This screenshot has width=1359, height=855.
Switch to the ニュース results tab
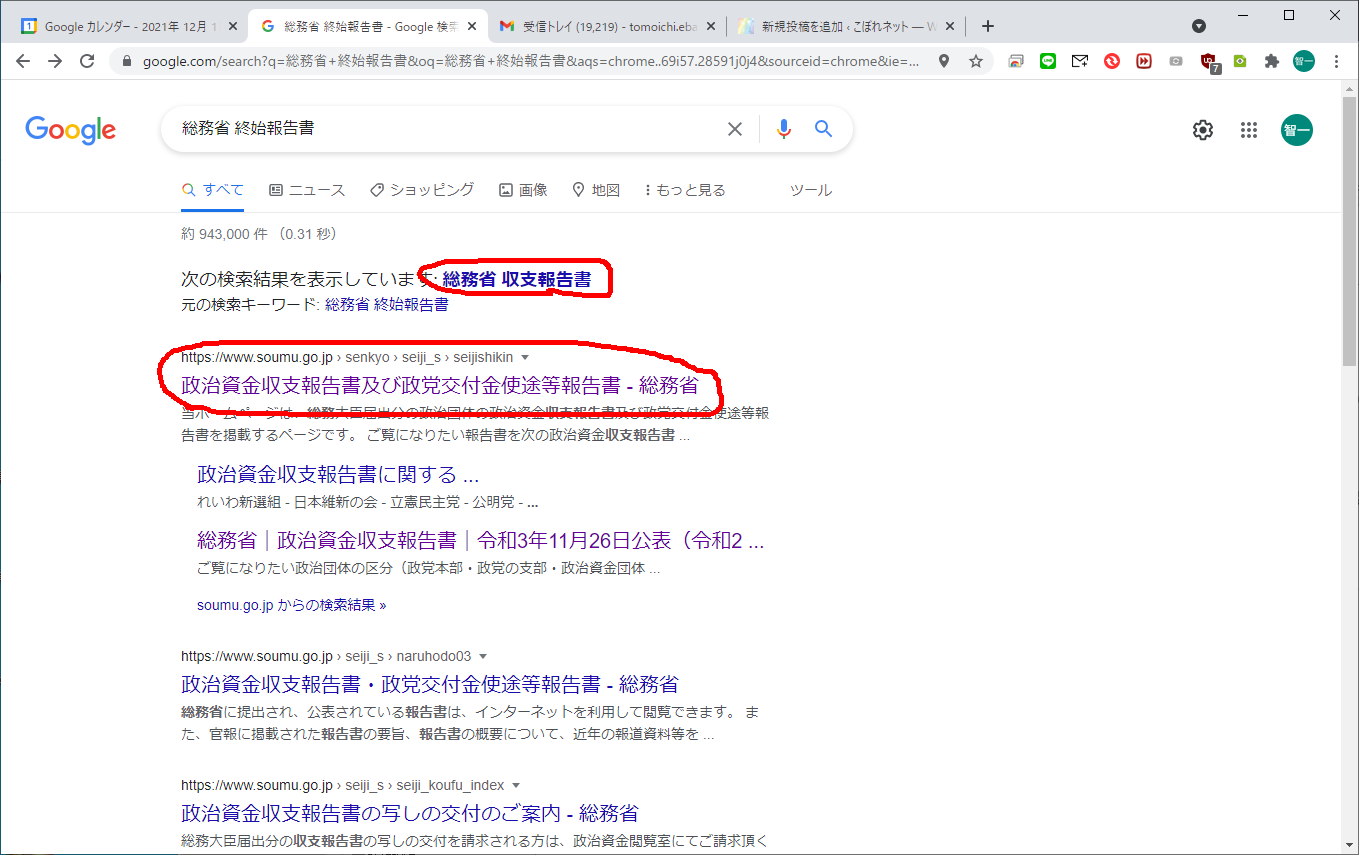[307, 190]
